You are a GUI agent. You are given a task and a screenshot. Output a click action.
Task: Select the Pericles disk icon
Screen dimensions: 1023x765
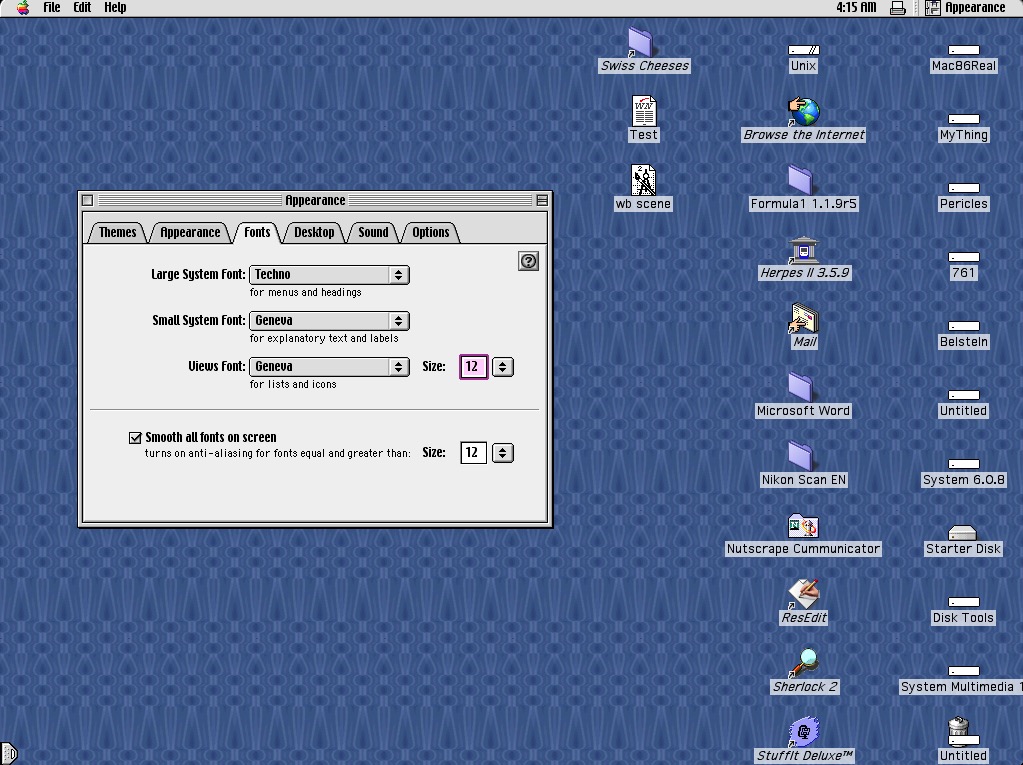pos(964,188)
